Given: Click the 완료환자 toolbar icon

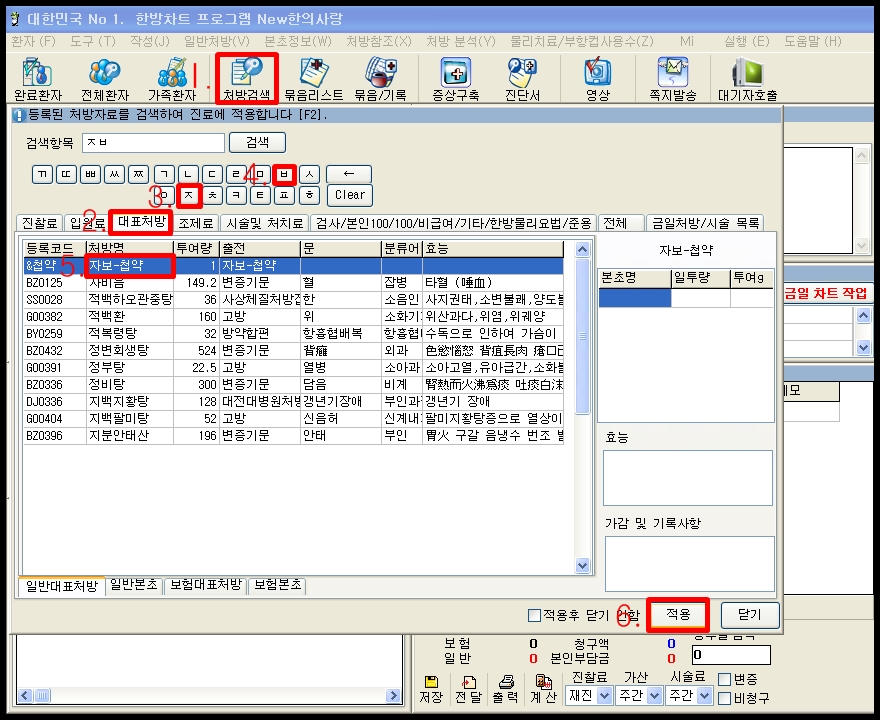Looking at the screenshot, I should click(38, 78).
